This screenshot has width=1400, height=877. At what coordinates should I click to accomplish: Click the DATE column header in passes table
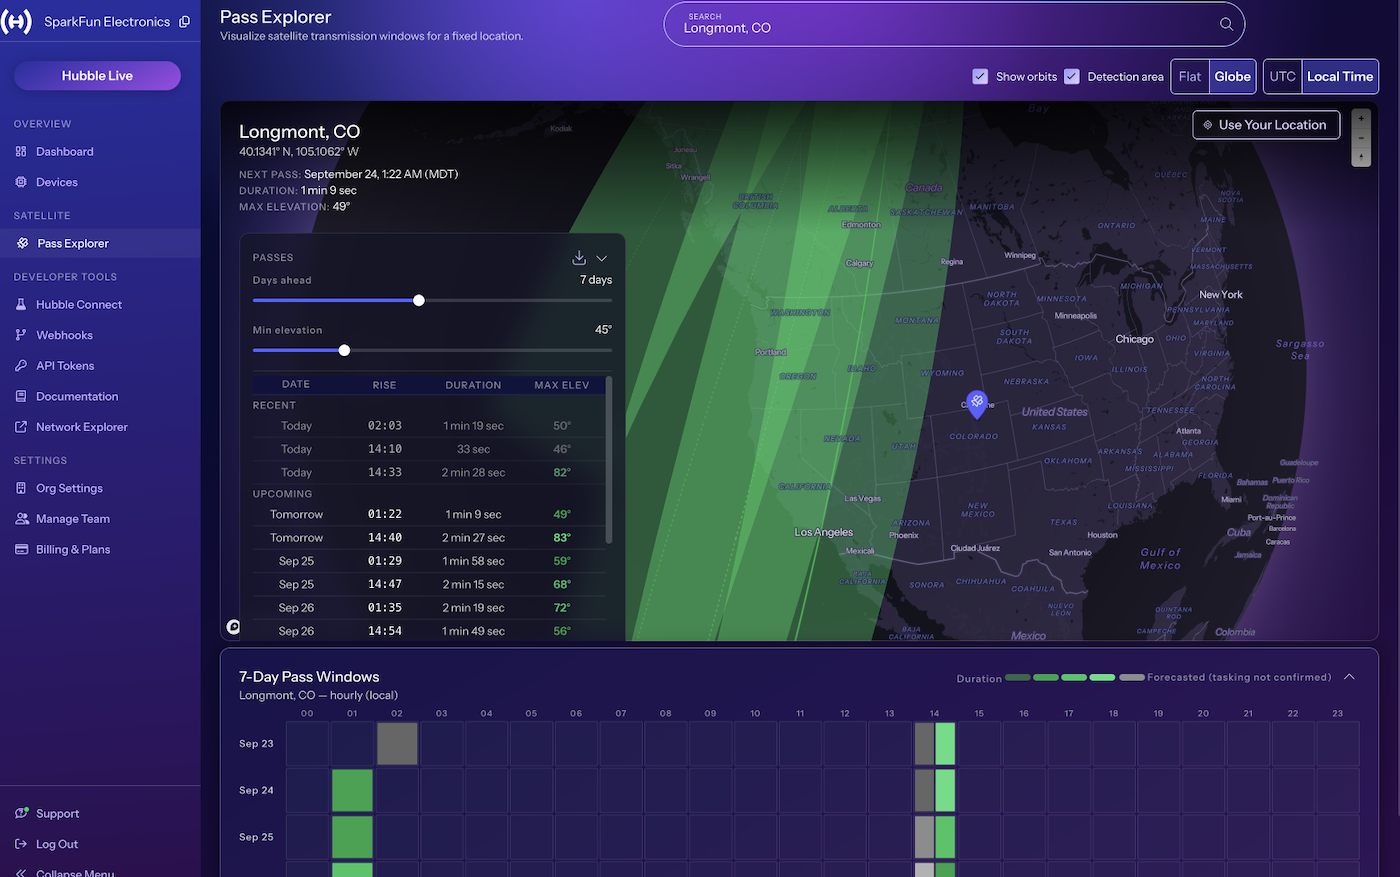296,385
